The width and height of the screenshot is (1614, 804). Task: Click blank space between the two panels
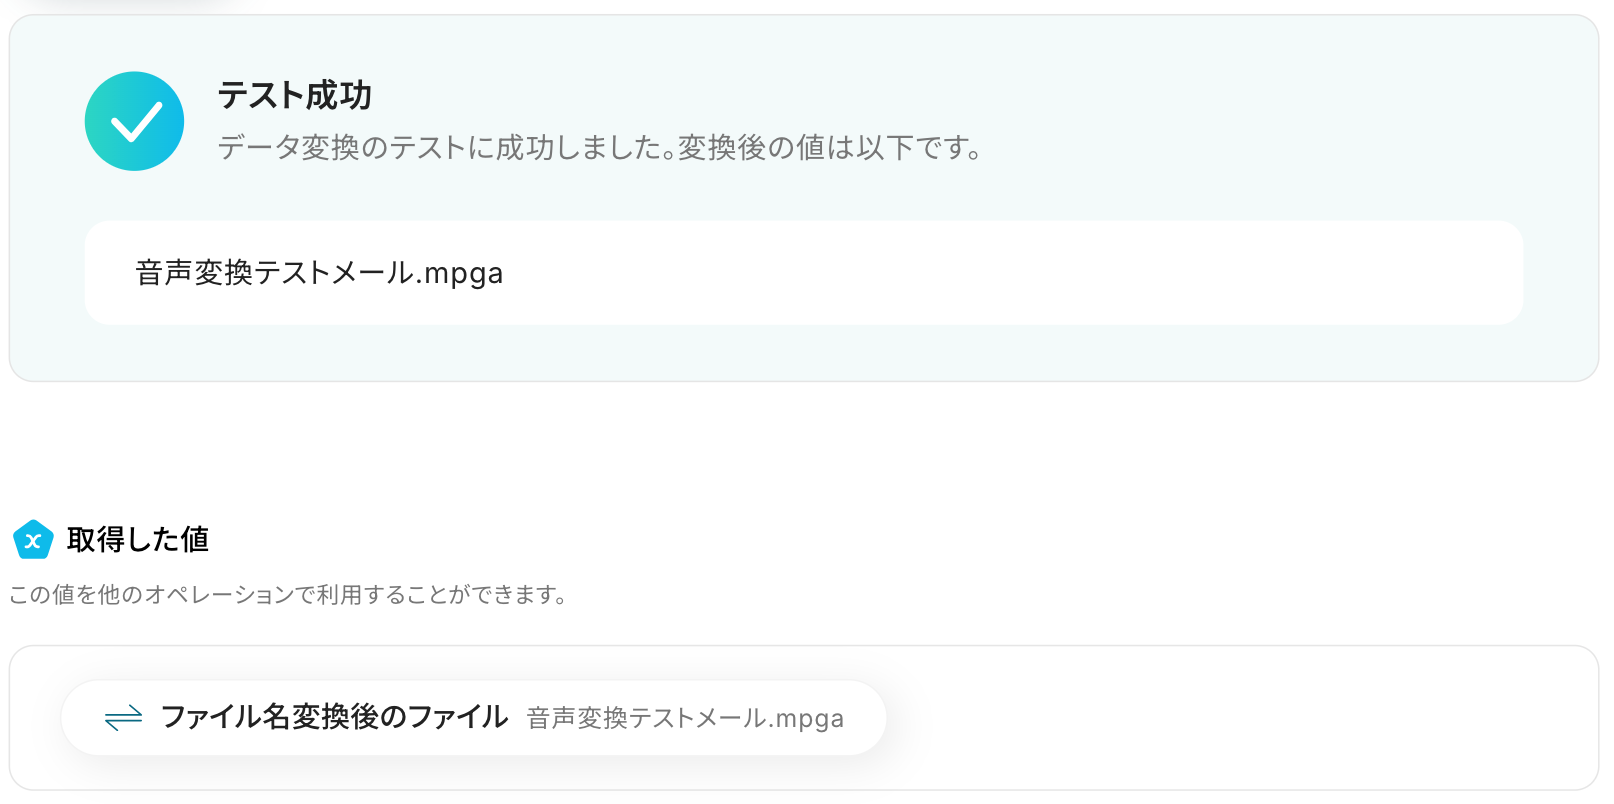(x=800, y=450)
